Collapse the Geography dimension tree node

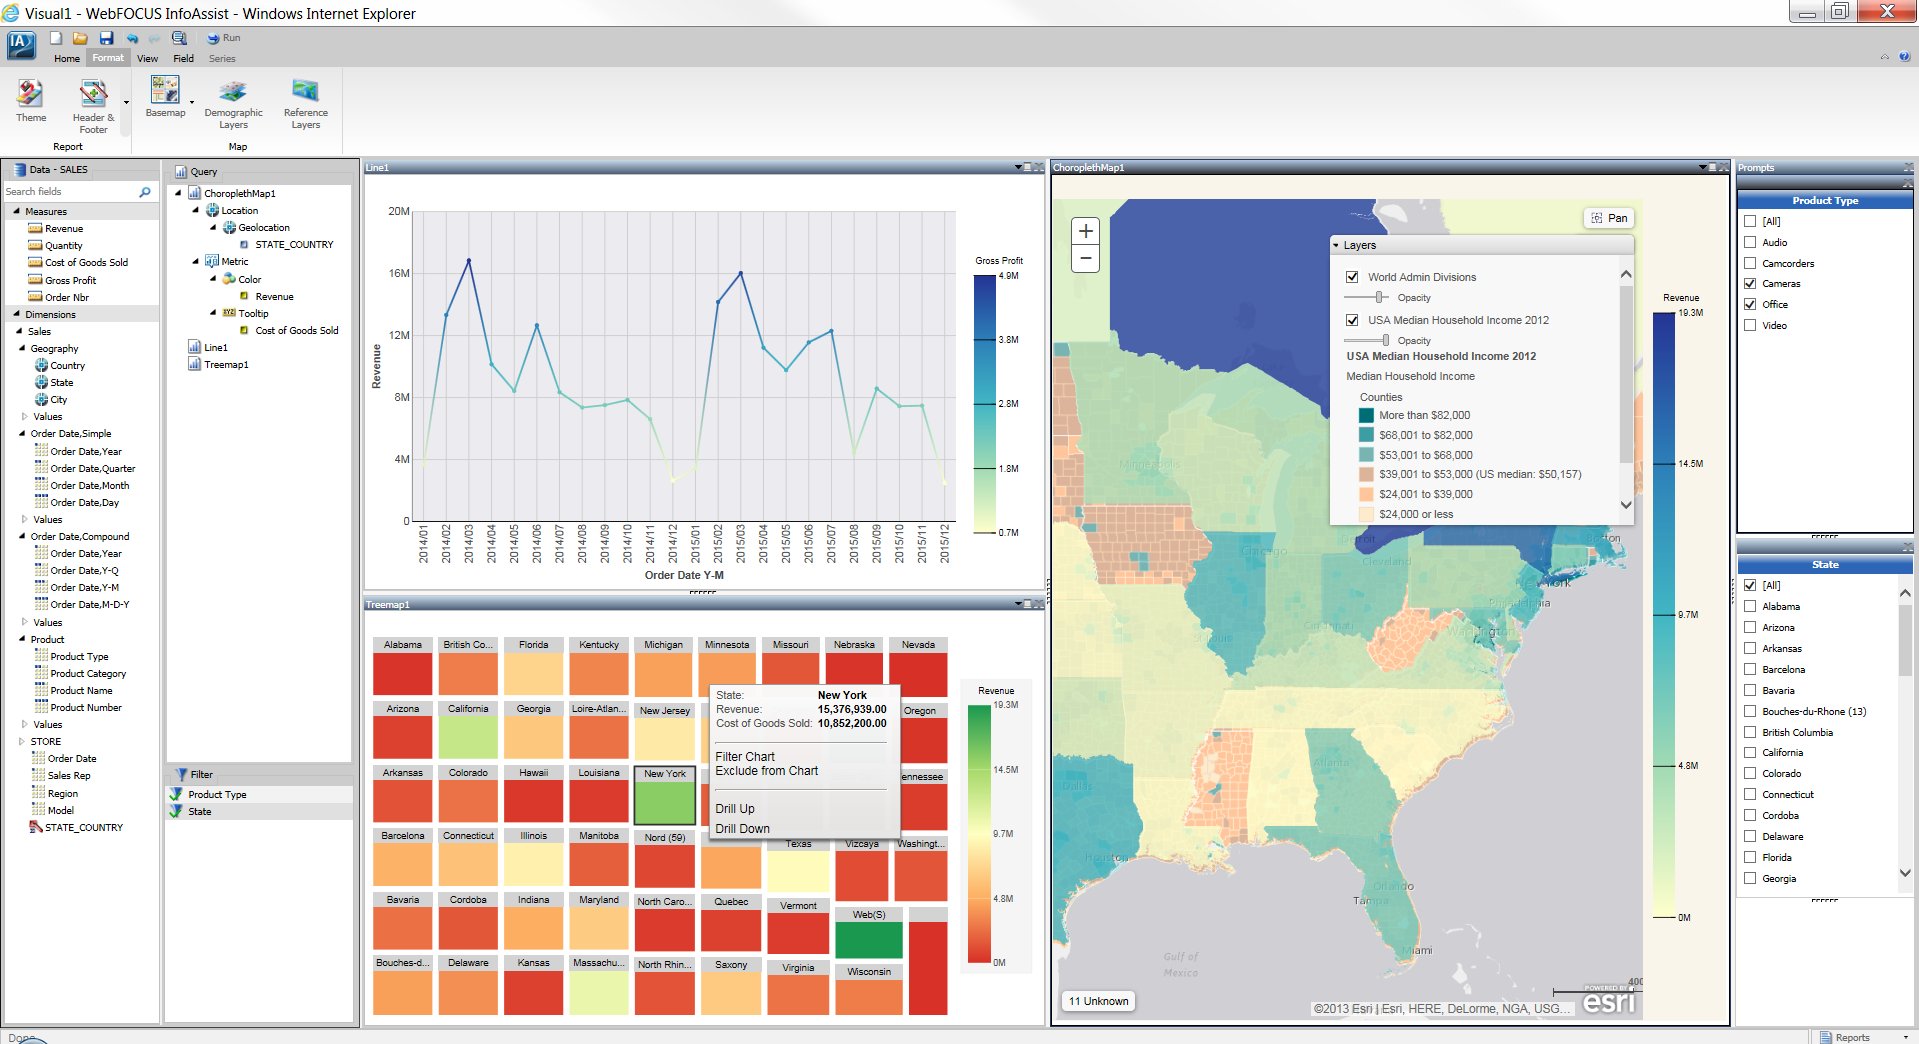point(22,348)
